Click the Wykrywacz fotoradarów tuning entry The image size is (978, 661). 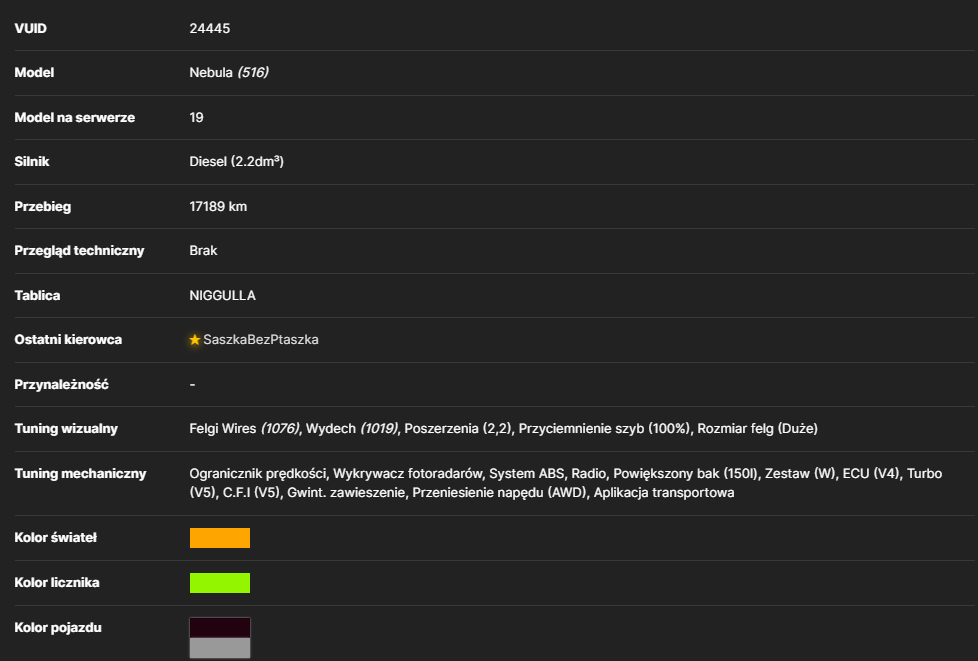pyautogui.click(x=408, y=474)
